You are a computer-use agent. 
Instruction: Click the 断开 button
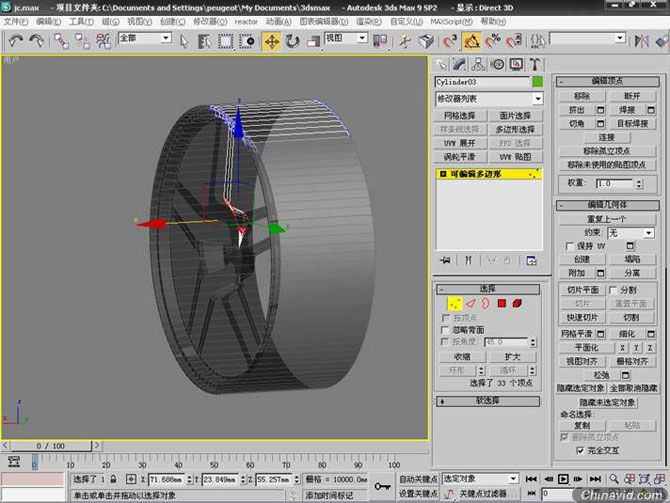pyautogui.click(x=632, y=96)
